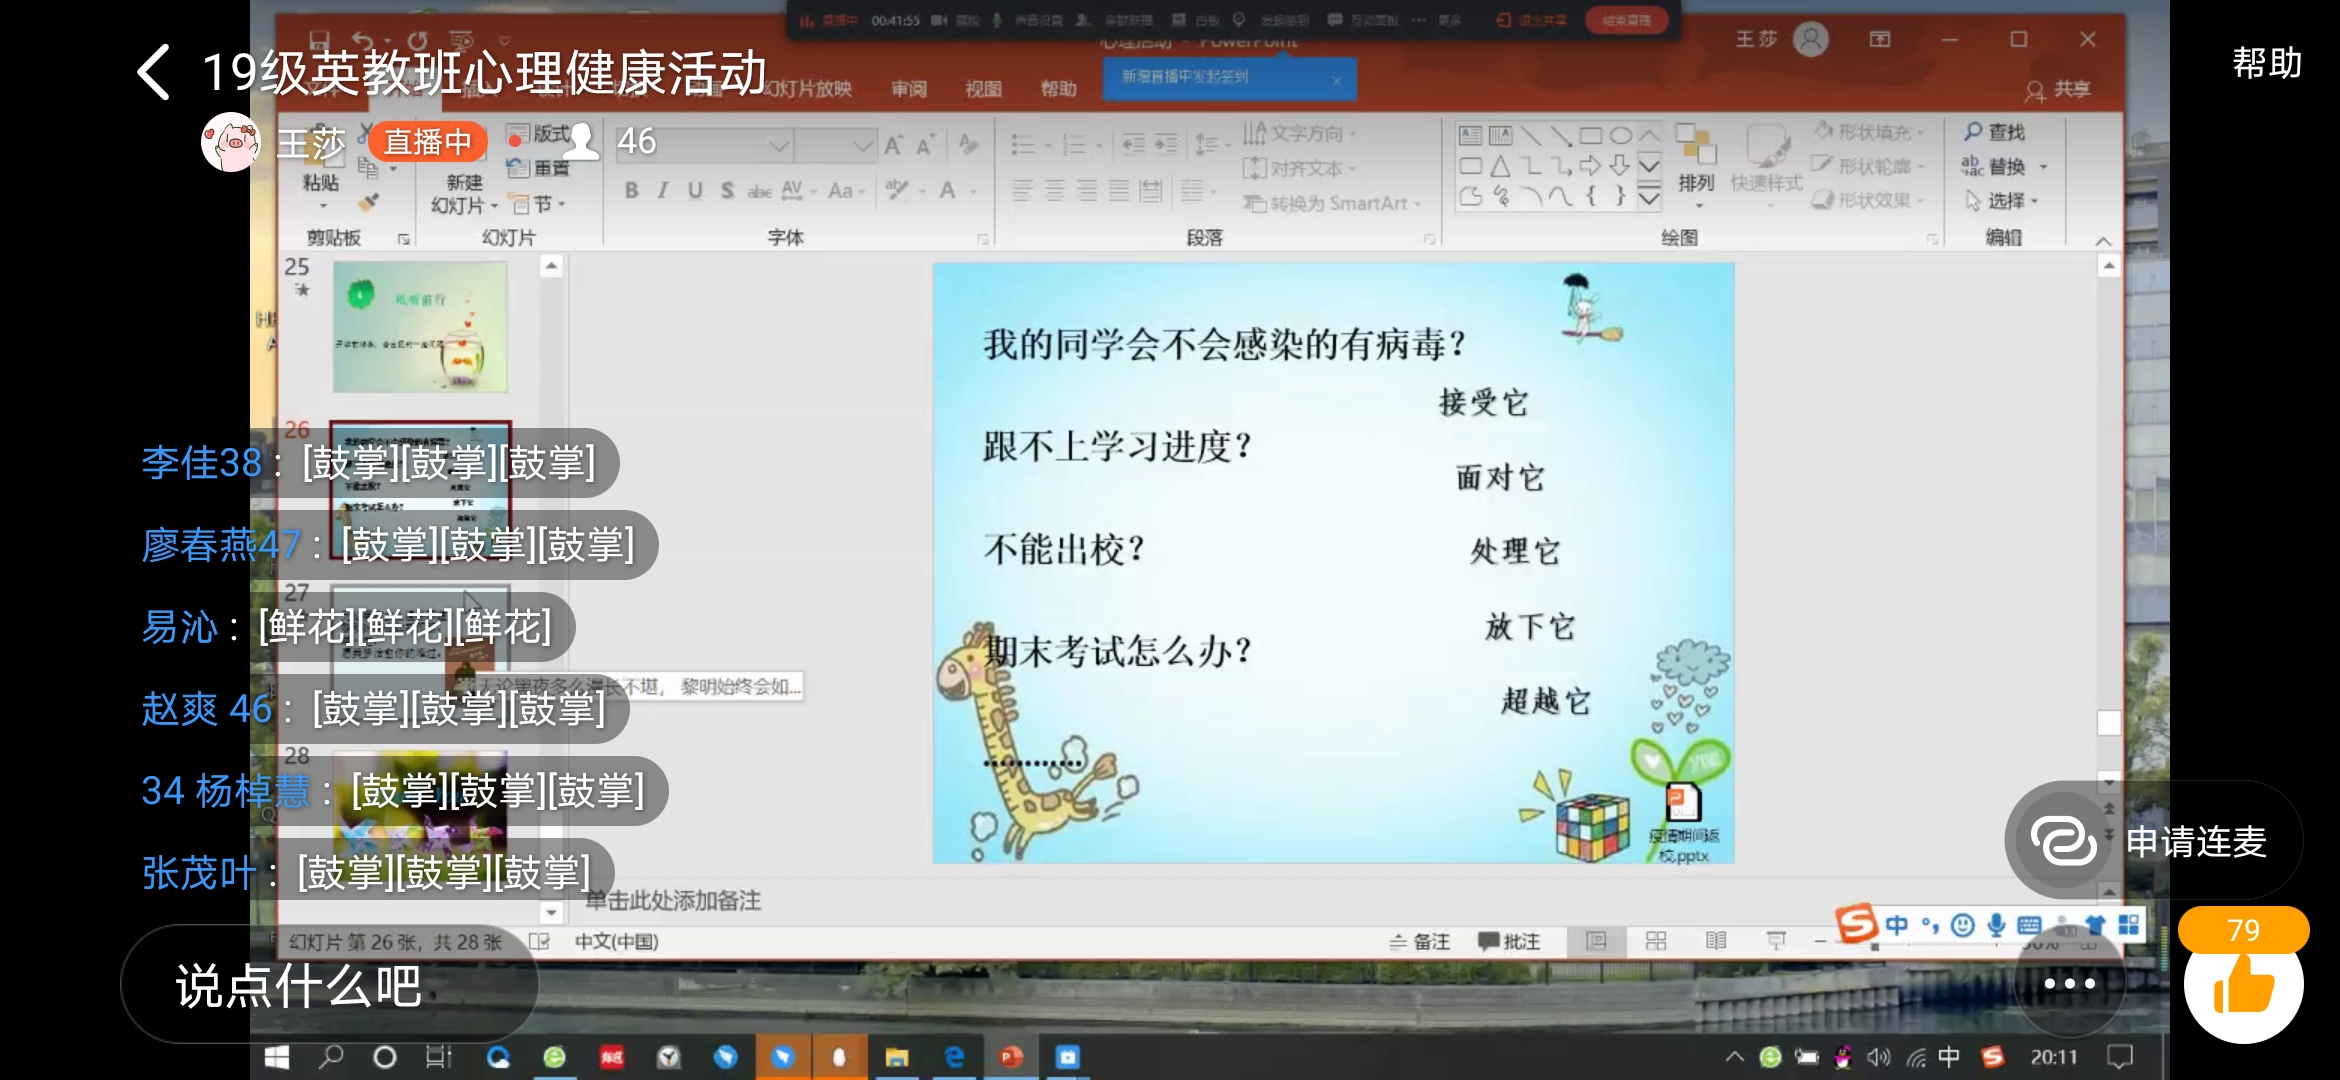Click the PowerPoint icon in the taskbar

pos(1011,1057)
